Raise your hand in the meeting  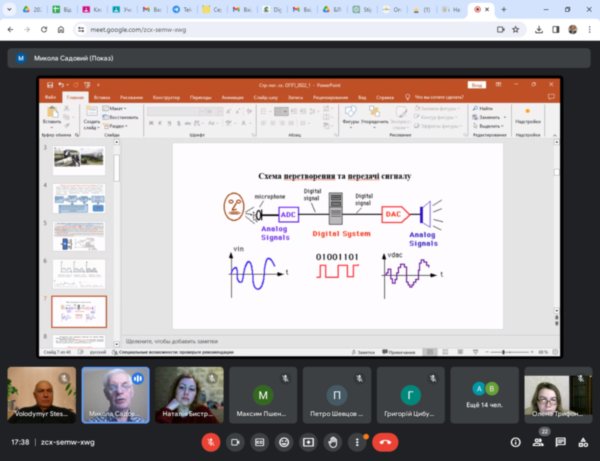(x=333, y=441)
